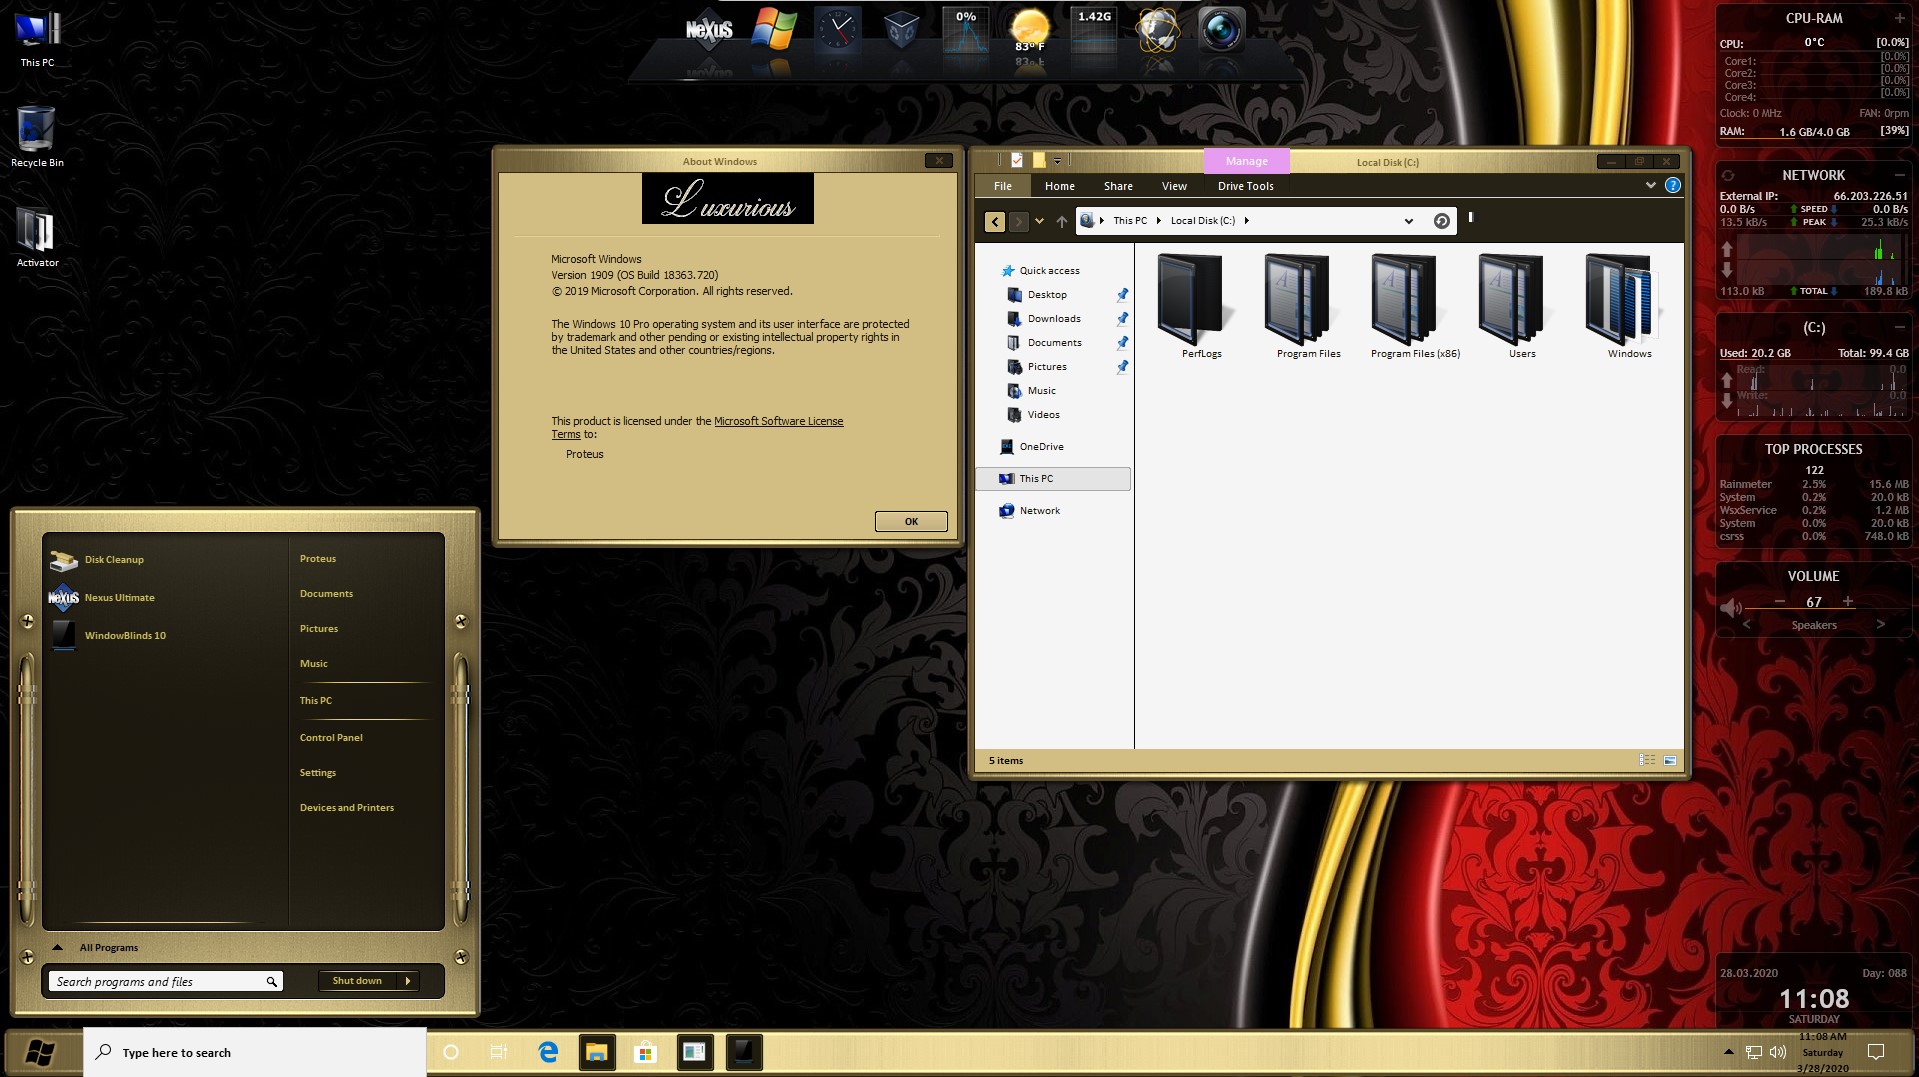Screen dimensions: 1919x1077
Task: Expand the This PC breadcrumb arrow
Action: click(x=1158, y=220)
